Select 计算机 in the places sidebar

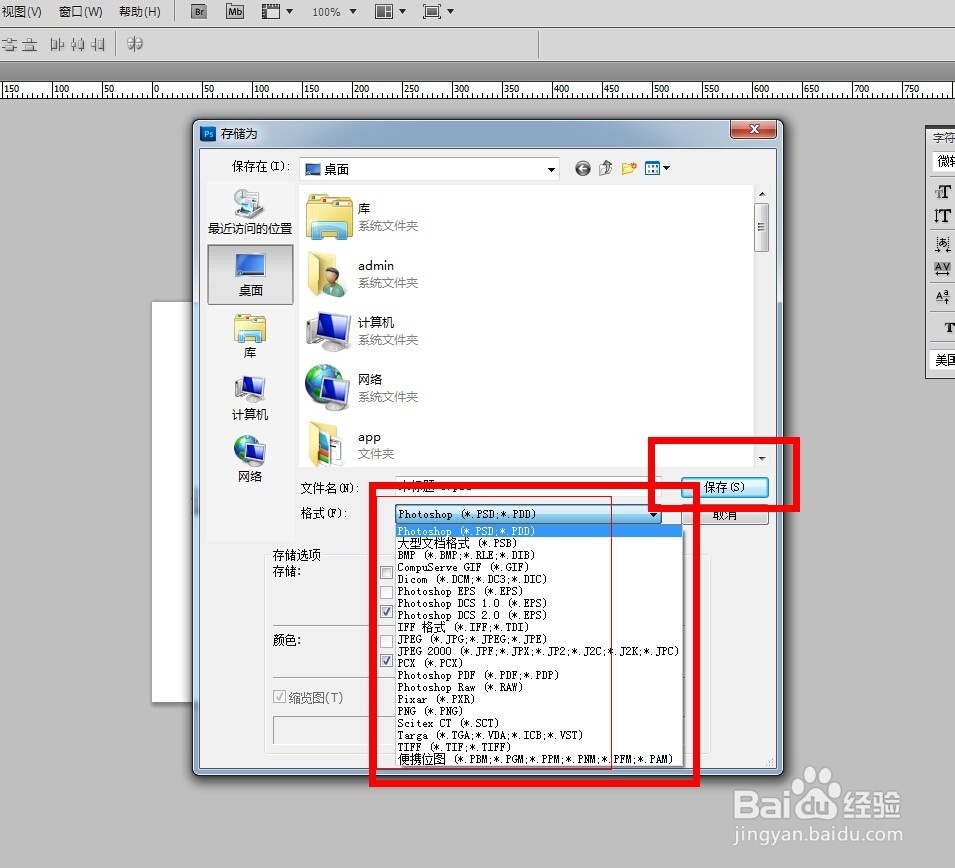250,398
